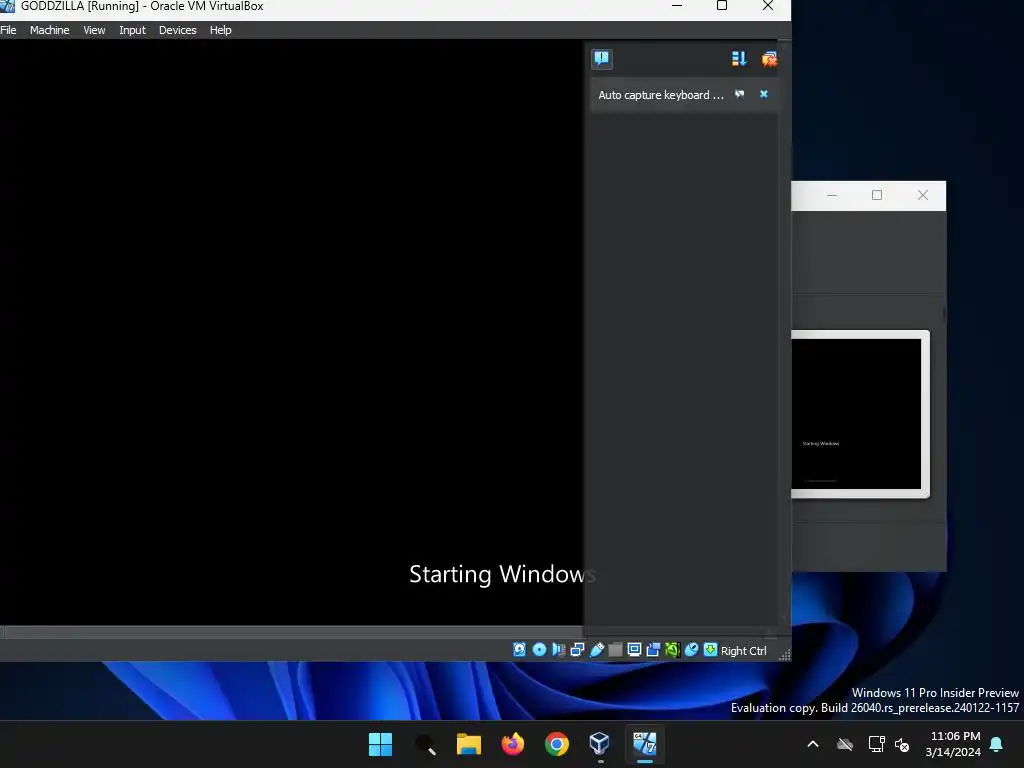Image resolution: width=1024 pixels, height=768 pixels.
Task: Open the Windows notification bell
Action: tap(997, 744)
